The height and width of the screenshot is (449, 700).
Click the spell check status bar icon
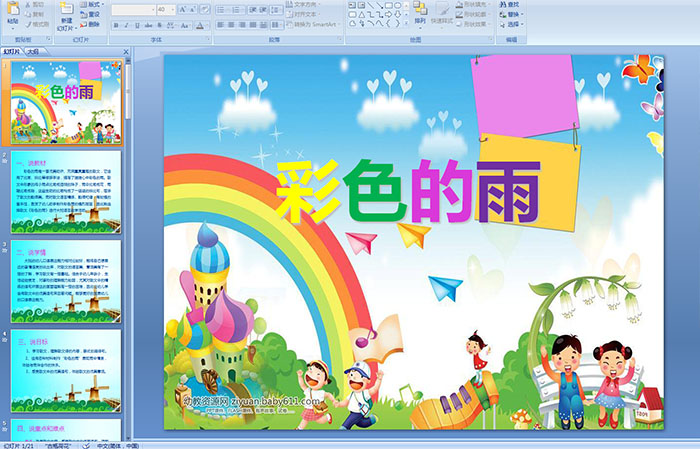click(86, 445)
